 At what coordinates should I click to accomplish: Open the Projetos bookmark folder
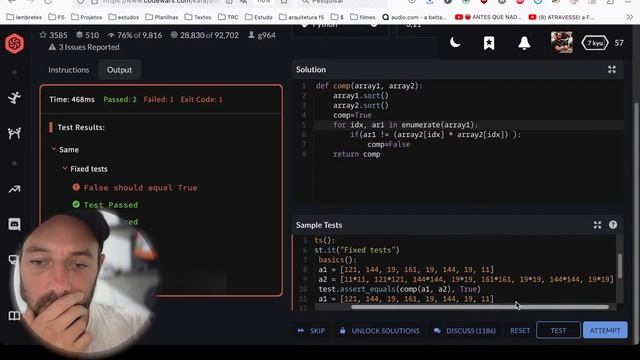(87, 17)
